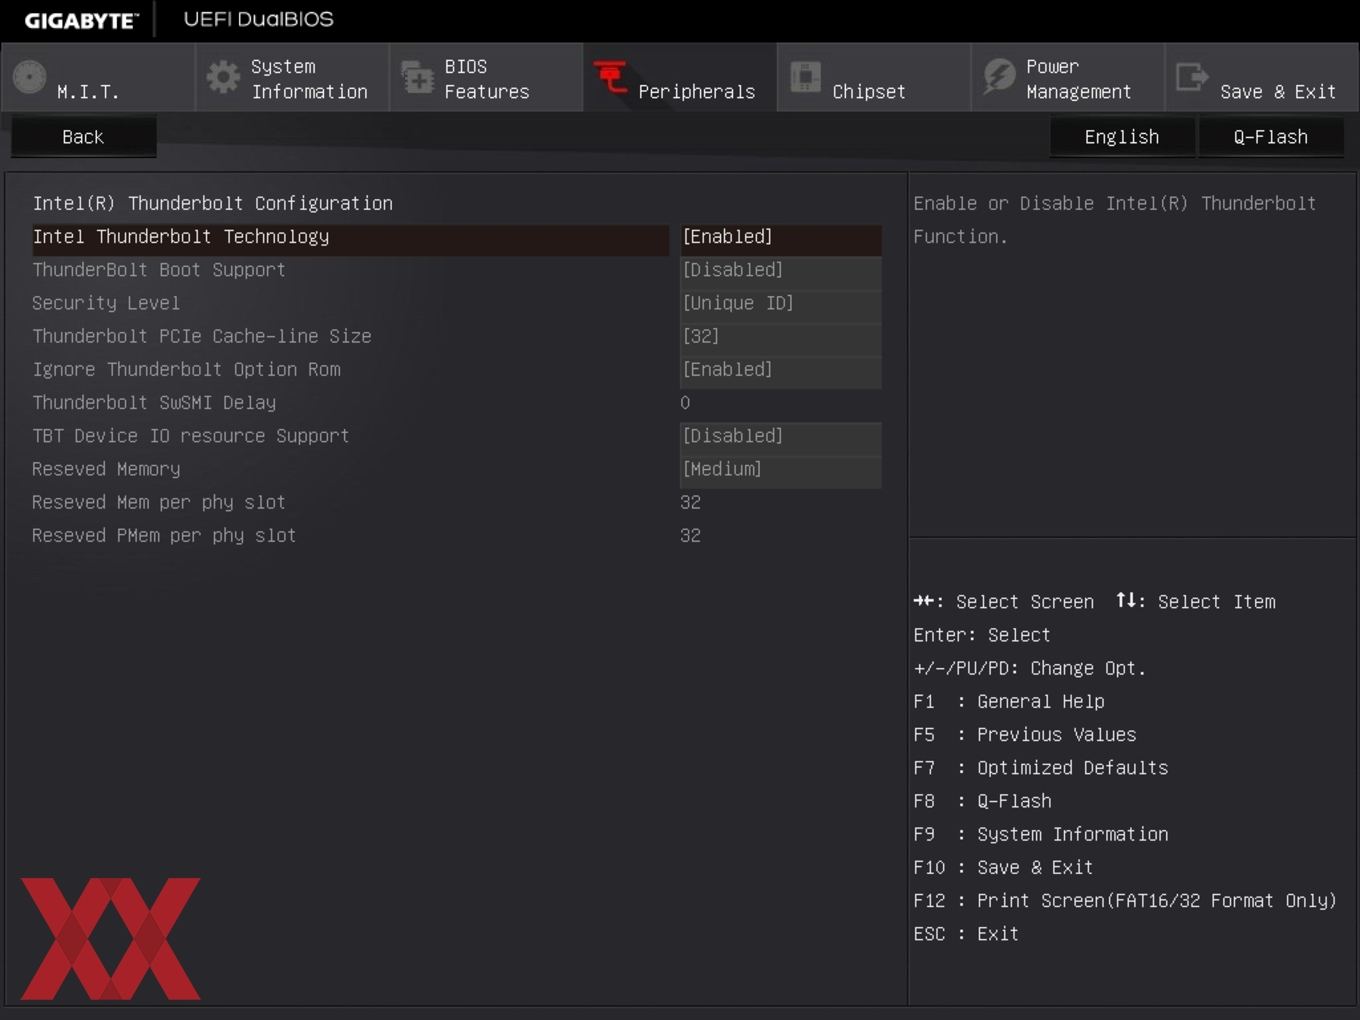
Task: Click the Select Screen arrows hint
Action: 1004,602
